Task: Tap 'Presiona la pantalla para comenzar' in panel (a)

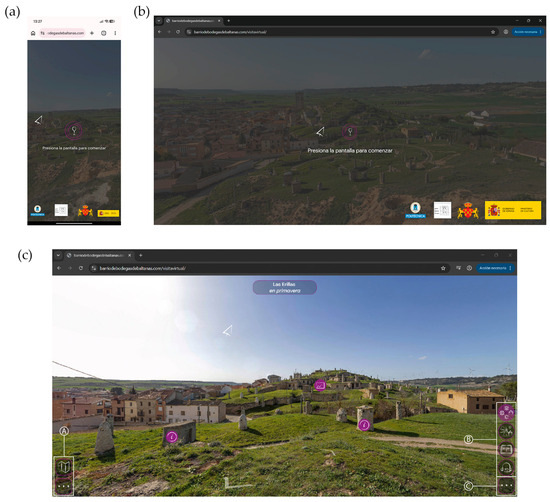Action: click(x=74, y=148)
